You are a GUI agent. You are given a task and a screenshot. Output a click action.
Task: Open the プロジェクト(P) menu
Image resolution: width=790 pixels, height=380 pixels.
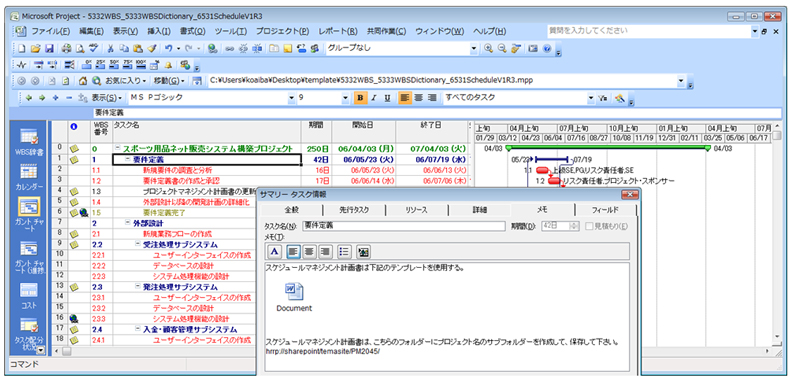(x=282, y=31)
